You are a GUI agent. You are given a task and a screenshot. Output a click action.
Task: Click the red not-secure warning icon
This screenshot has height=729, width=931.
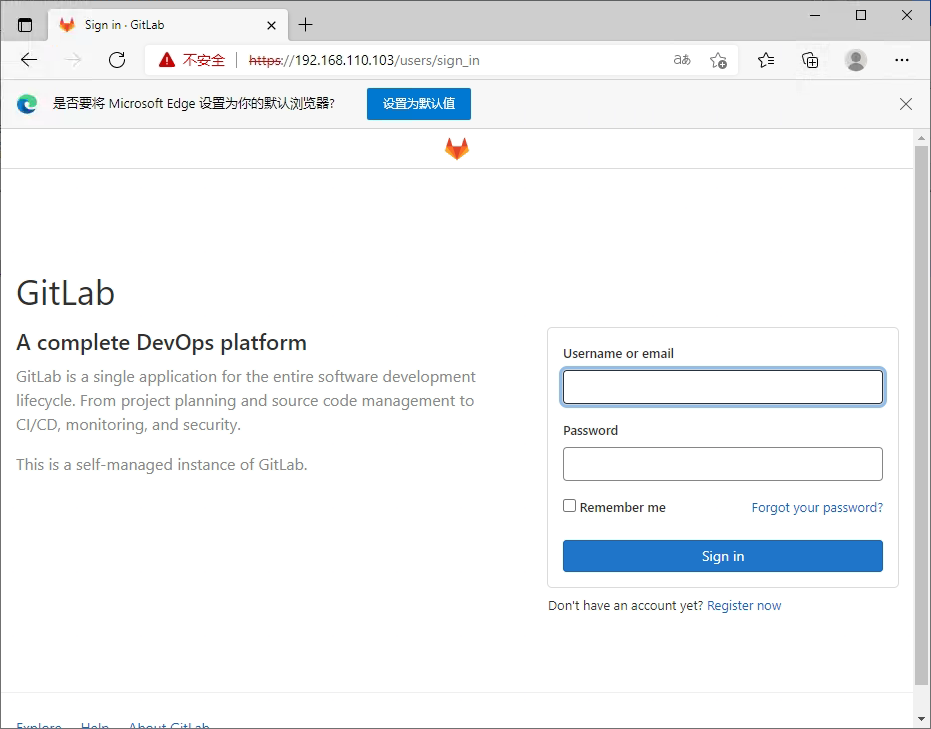[x=167, y=60]
